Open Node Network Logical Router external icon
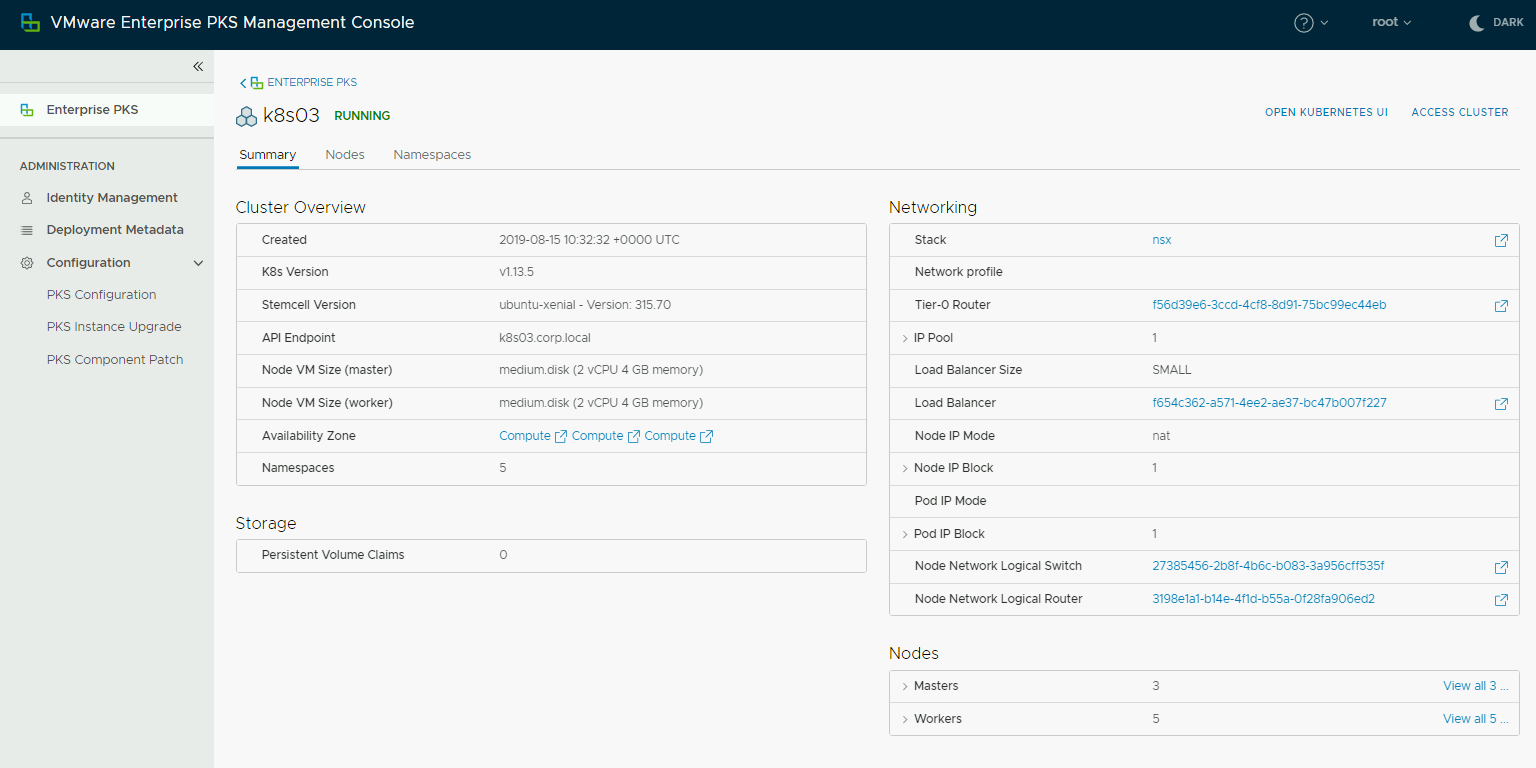This screenshot has height=768, width=1536. [x=1500, y=600]
